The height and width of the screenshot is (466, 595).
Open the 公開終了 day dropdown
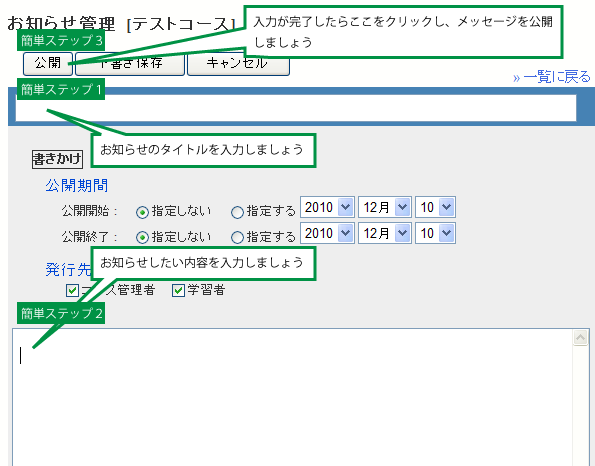point(435,233)
